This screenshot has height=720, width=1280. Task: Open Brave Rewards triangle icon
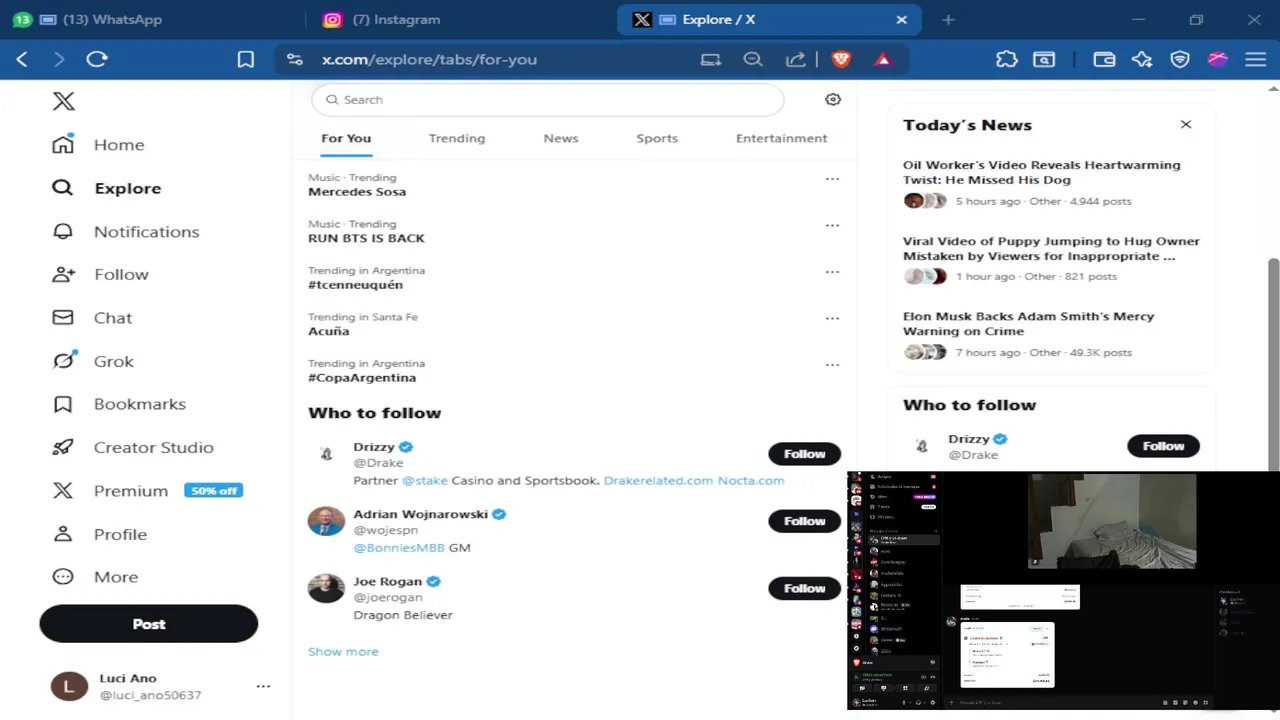pos(883,60)
